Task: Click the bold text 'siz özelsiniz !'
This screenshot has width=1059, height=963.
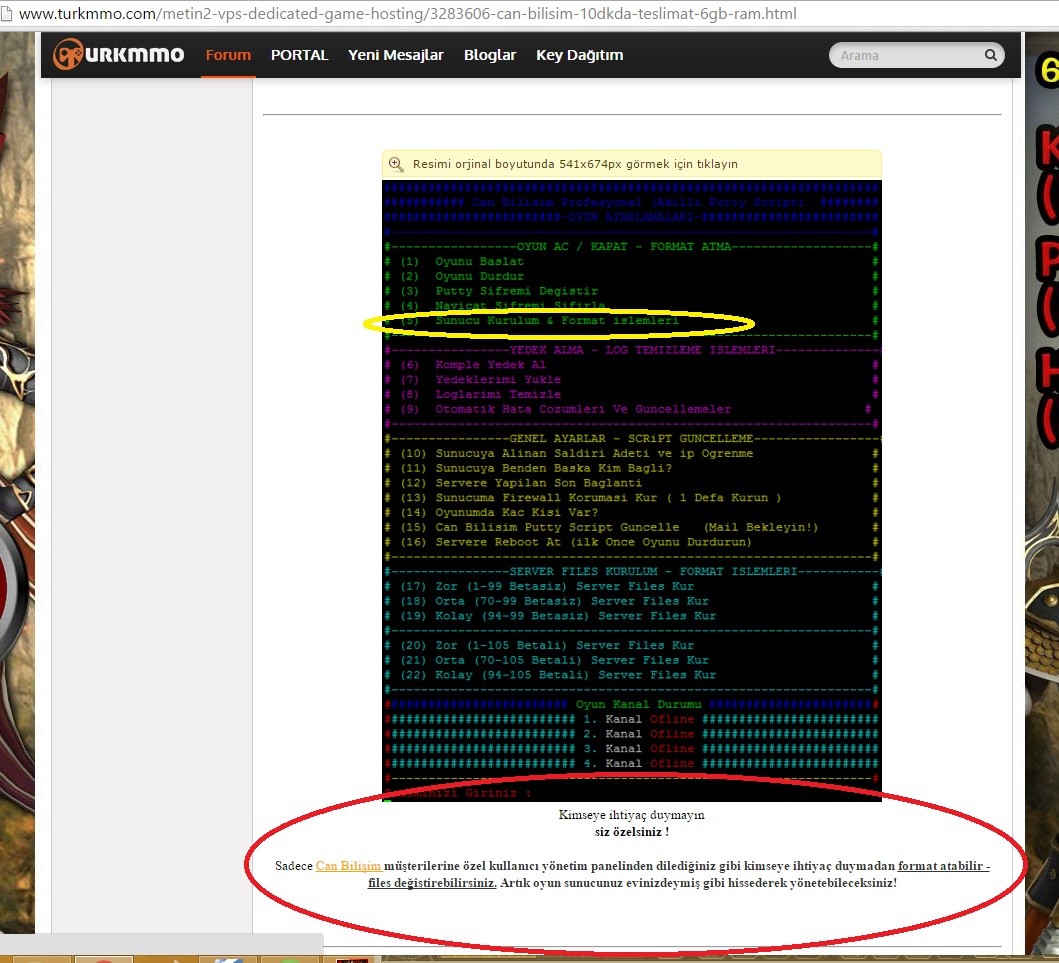Action: coord(631,832)
